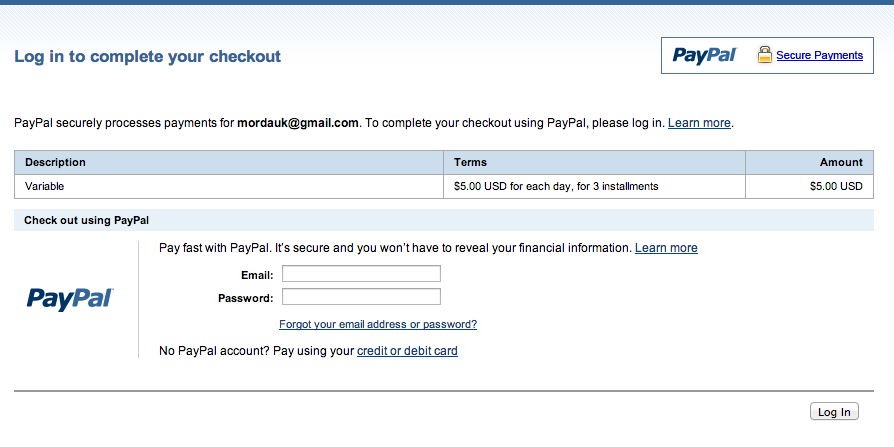
Task: Select the $5.00 USD amount cell
Action: (809, 186)
